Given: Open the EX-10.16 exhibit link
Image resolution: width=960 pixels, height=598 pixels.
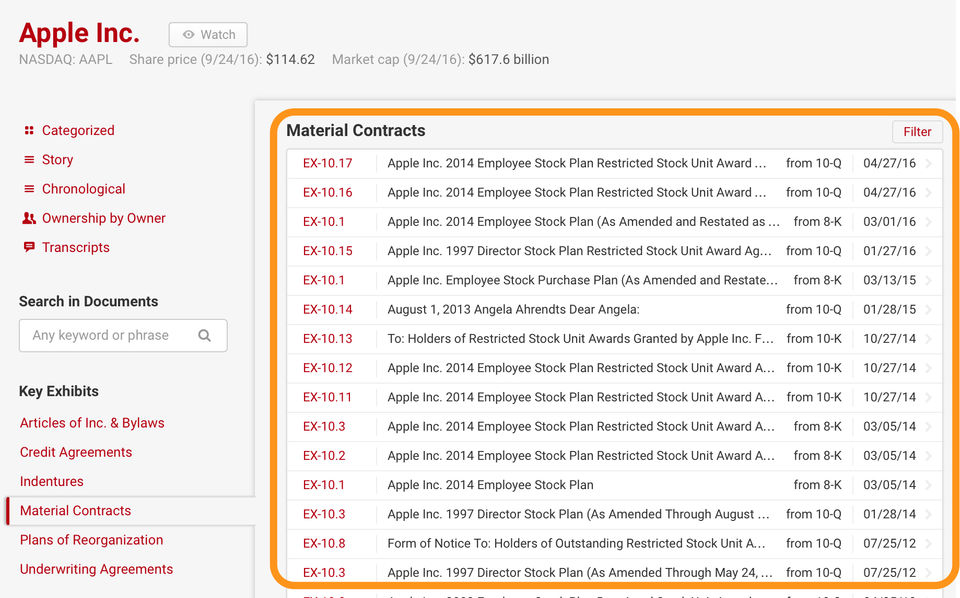Looking at the screenshot, I should 327,193.
